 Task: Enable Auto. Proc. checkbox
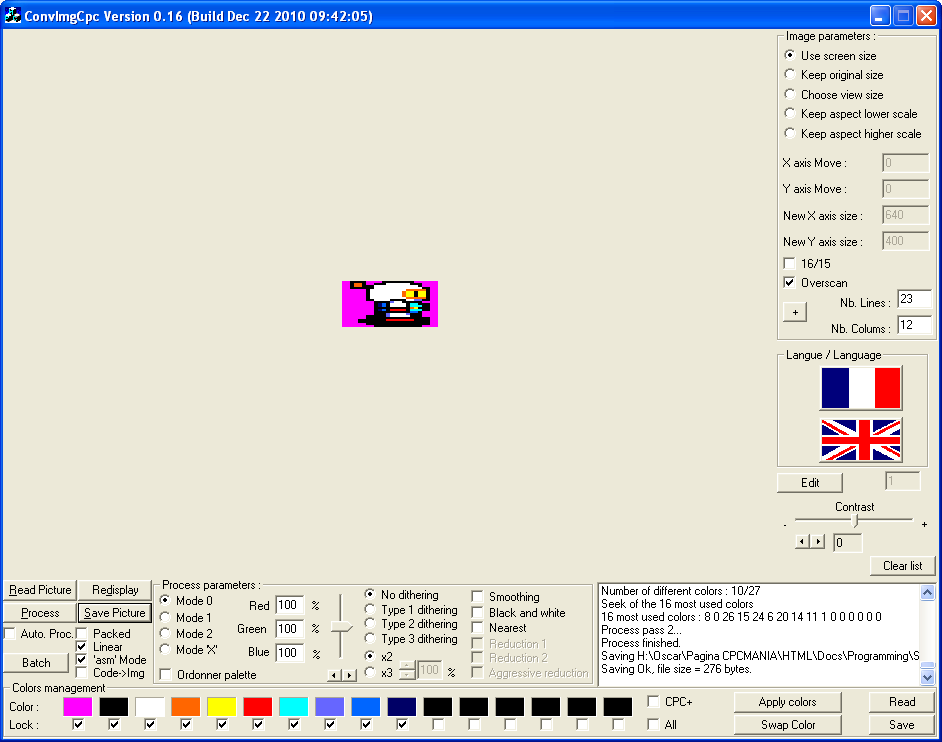[x=10, y=633]
